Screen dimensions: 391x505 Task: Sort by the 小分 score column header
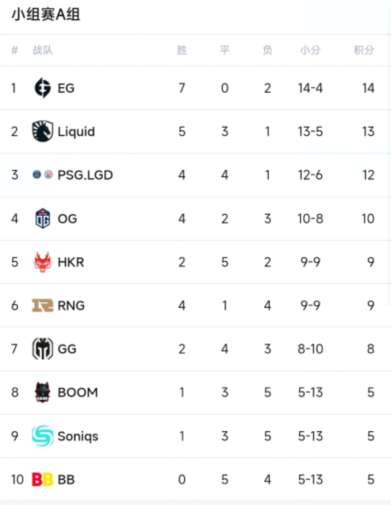(310, 50)
